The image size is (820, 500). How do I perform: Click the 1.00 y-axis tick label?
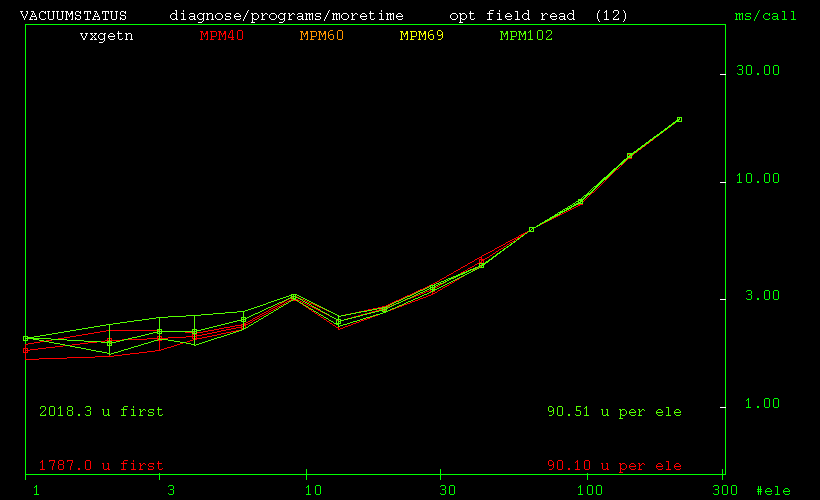762,403
